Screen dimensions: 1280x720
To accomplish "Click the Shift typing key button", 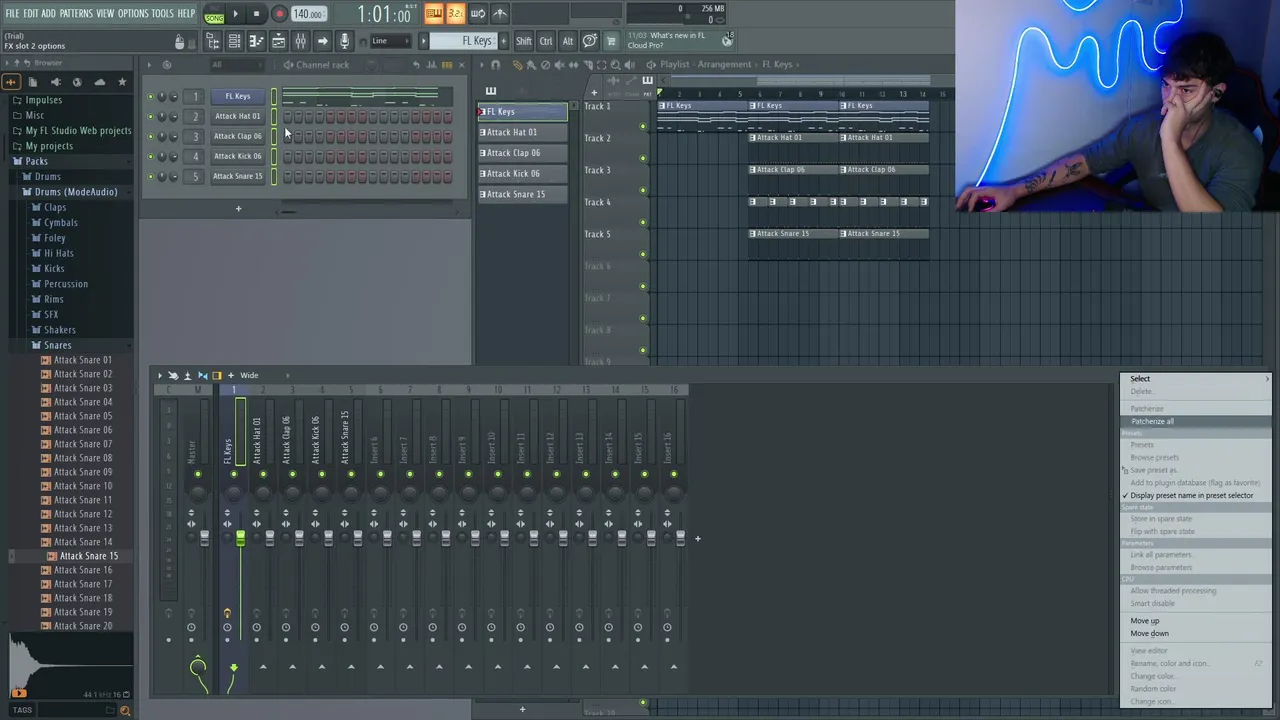I will tap(524, 41).
